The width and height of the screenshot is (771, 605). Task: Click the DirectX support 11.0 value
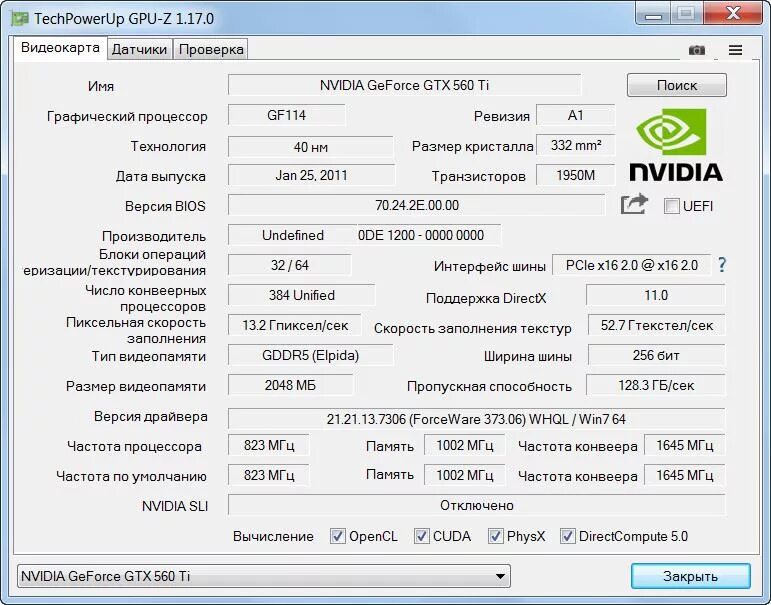(656, 295)
